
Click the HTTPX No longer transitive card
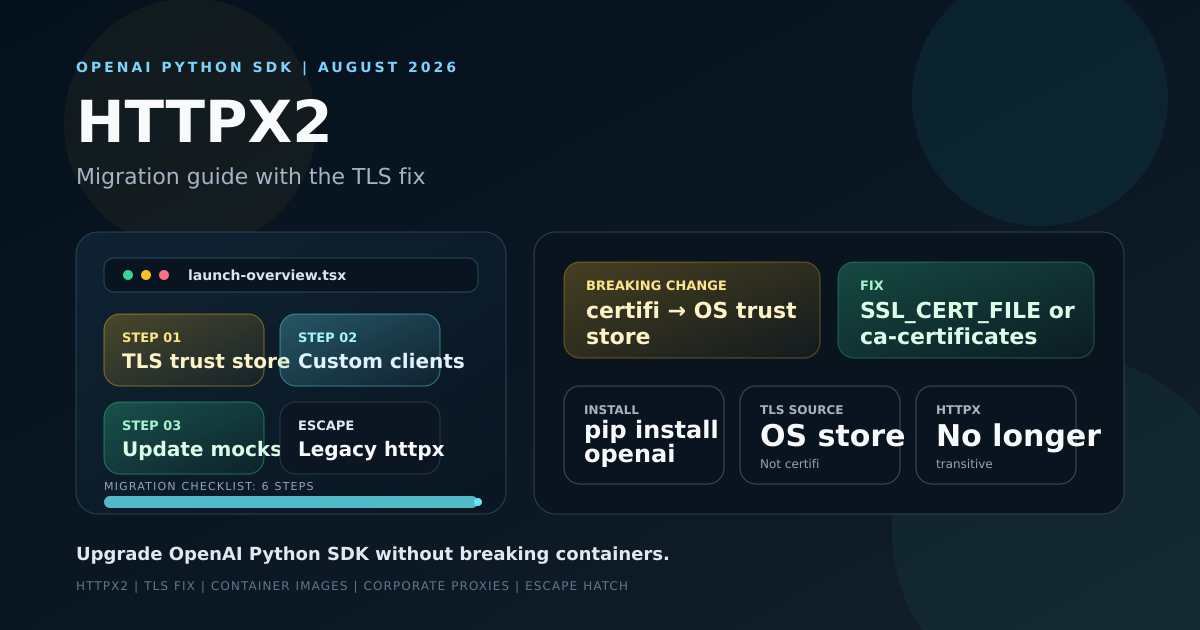click(996, 435)
